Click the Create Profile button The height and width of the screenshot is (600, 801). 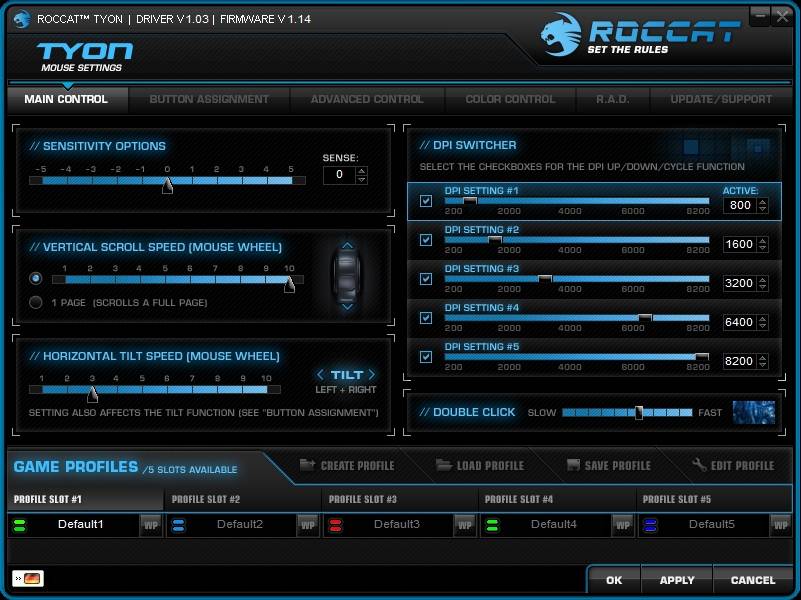[347, 465]
